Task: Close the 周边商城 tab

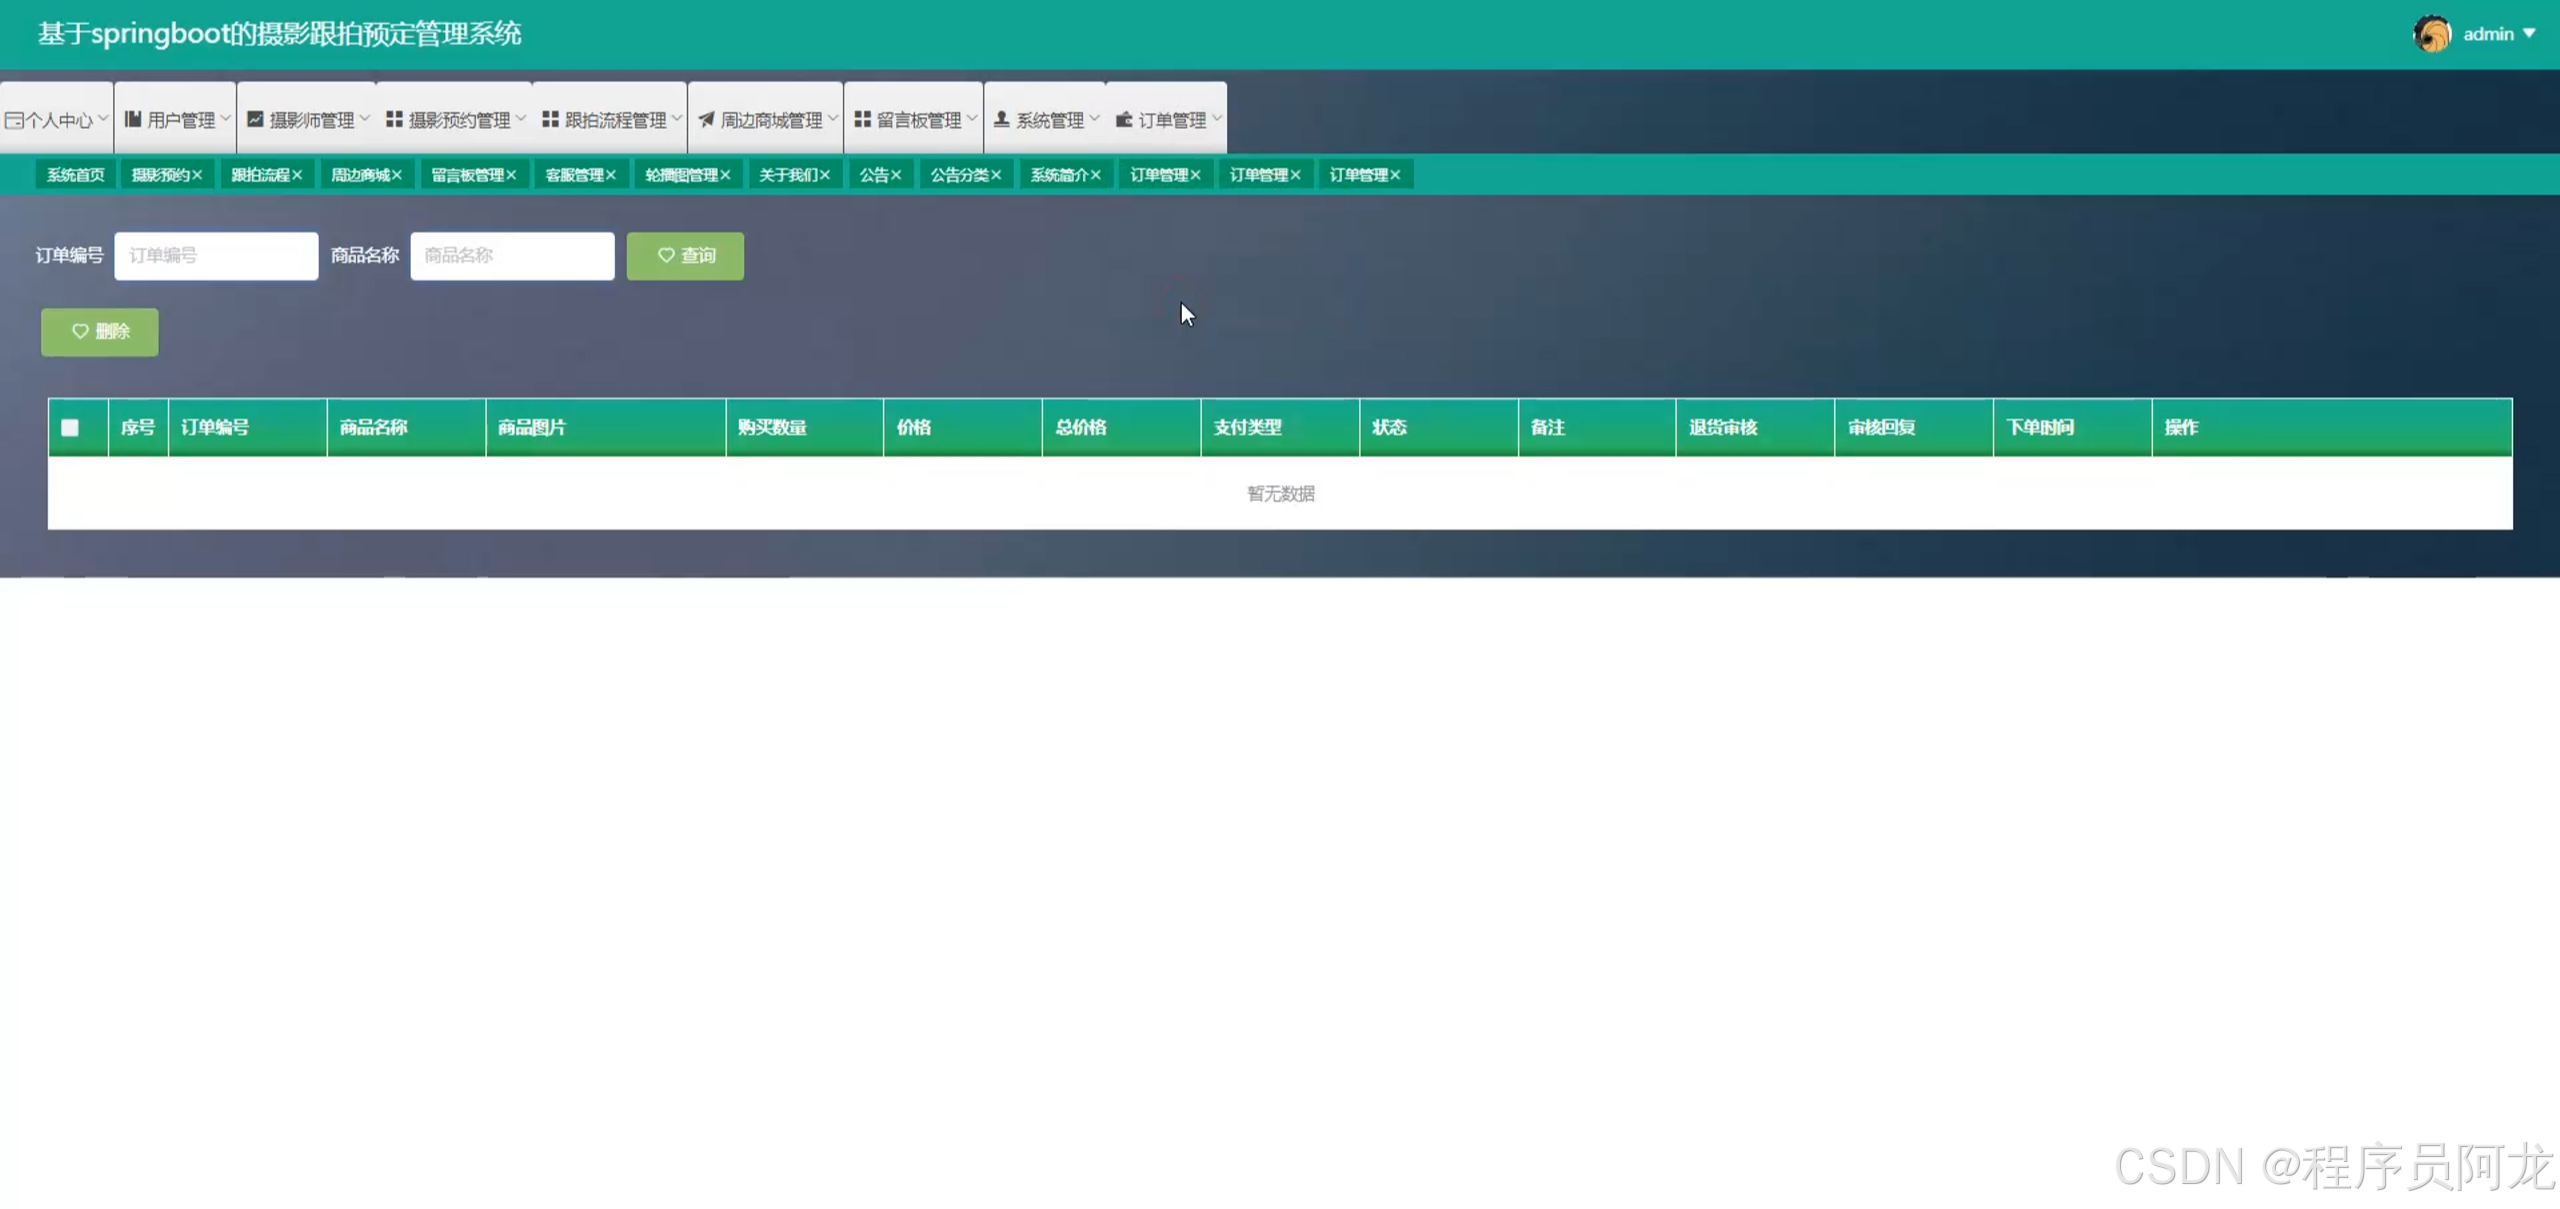Action: point(397,175)
